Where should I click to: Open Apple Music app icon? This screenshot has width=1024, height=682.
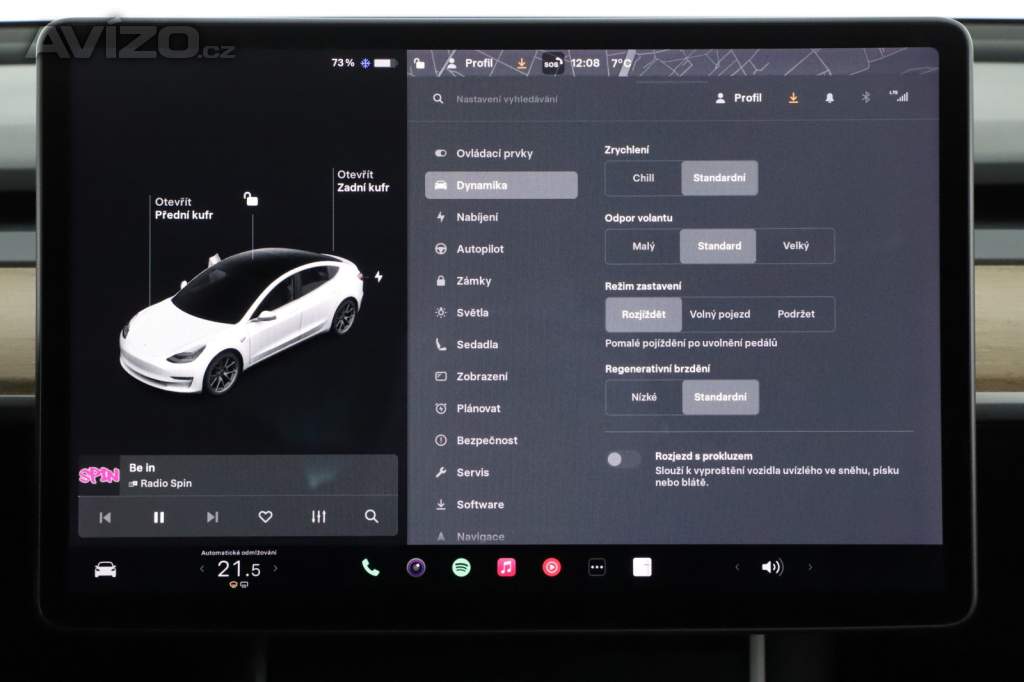coord(507,568)
